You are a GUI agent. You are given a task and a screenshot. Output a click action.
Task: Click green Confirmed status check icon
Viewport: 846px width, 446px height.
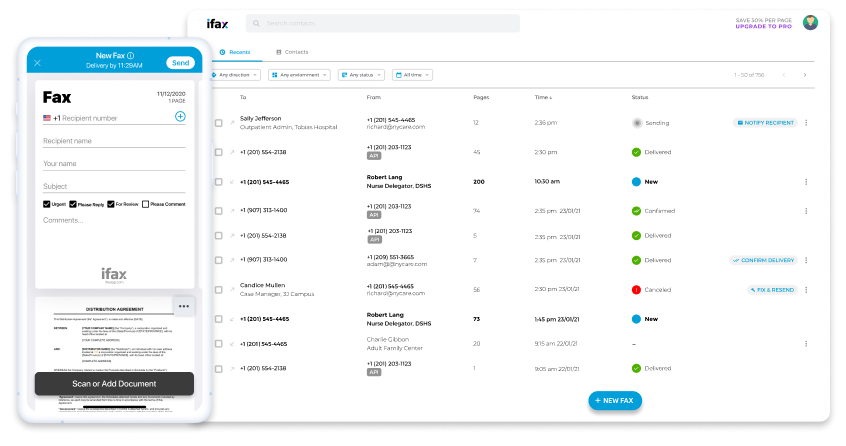tap(636, 211)
